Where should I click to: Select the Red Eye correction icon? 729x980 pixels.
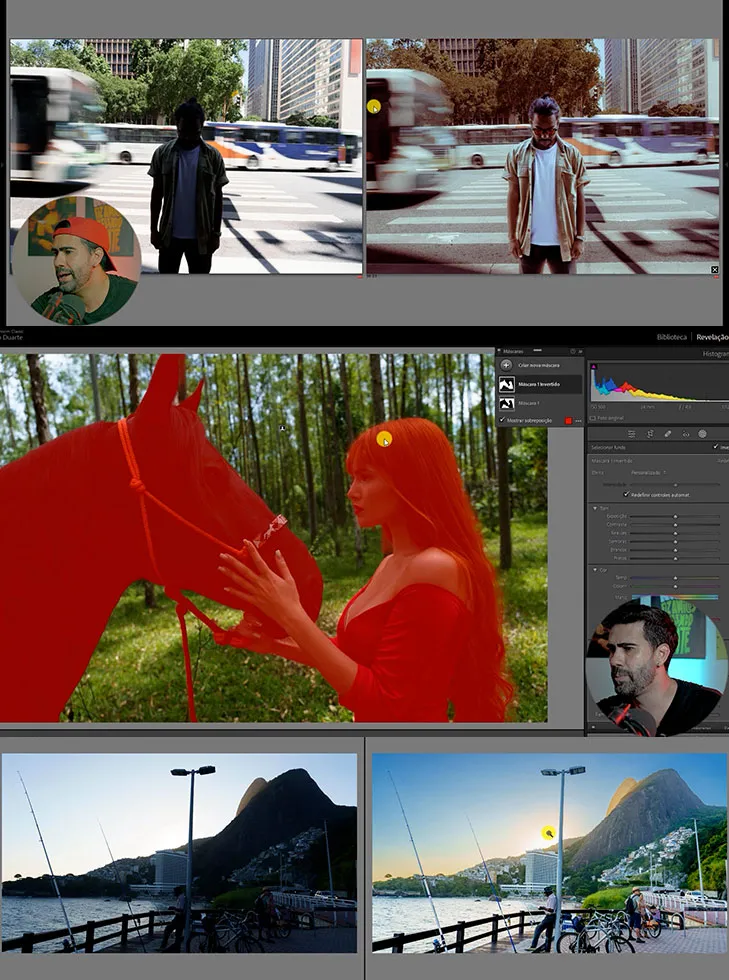pyautogui.click(x=685, y=434)
